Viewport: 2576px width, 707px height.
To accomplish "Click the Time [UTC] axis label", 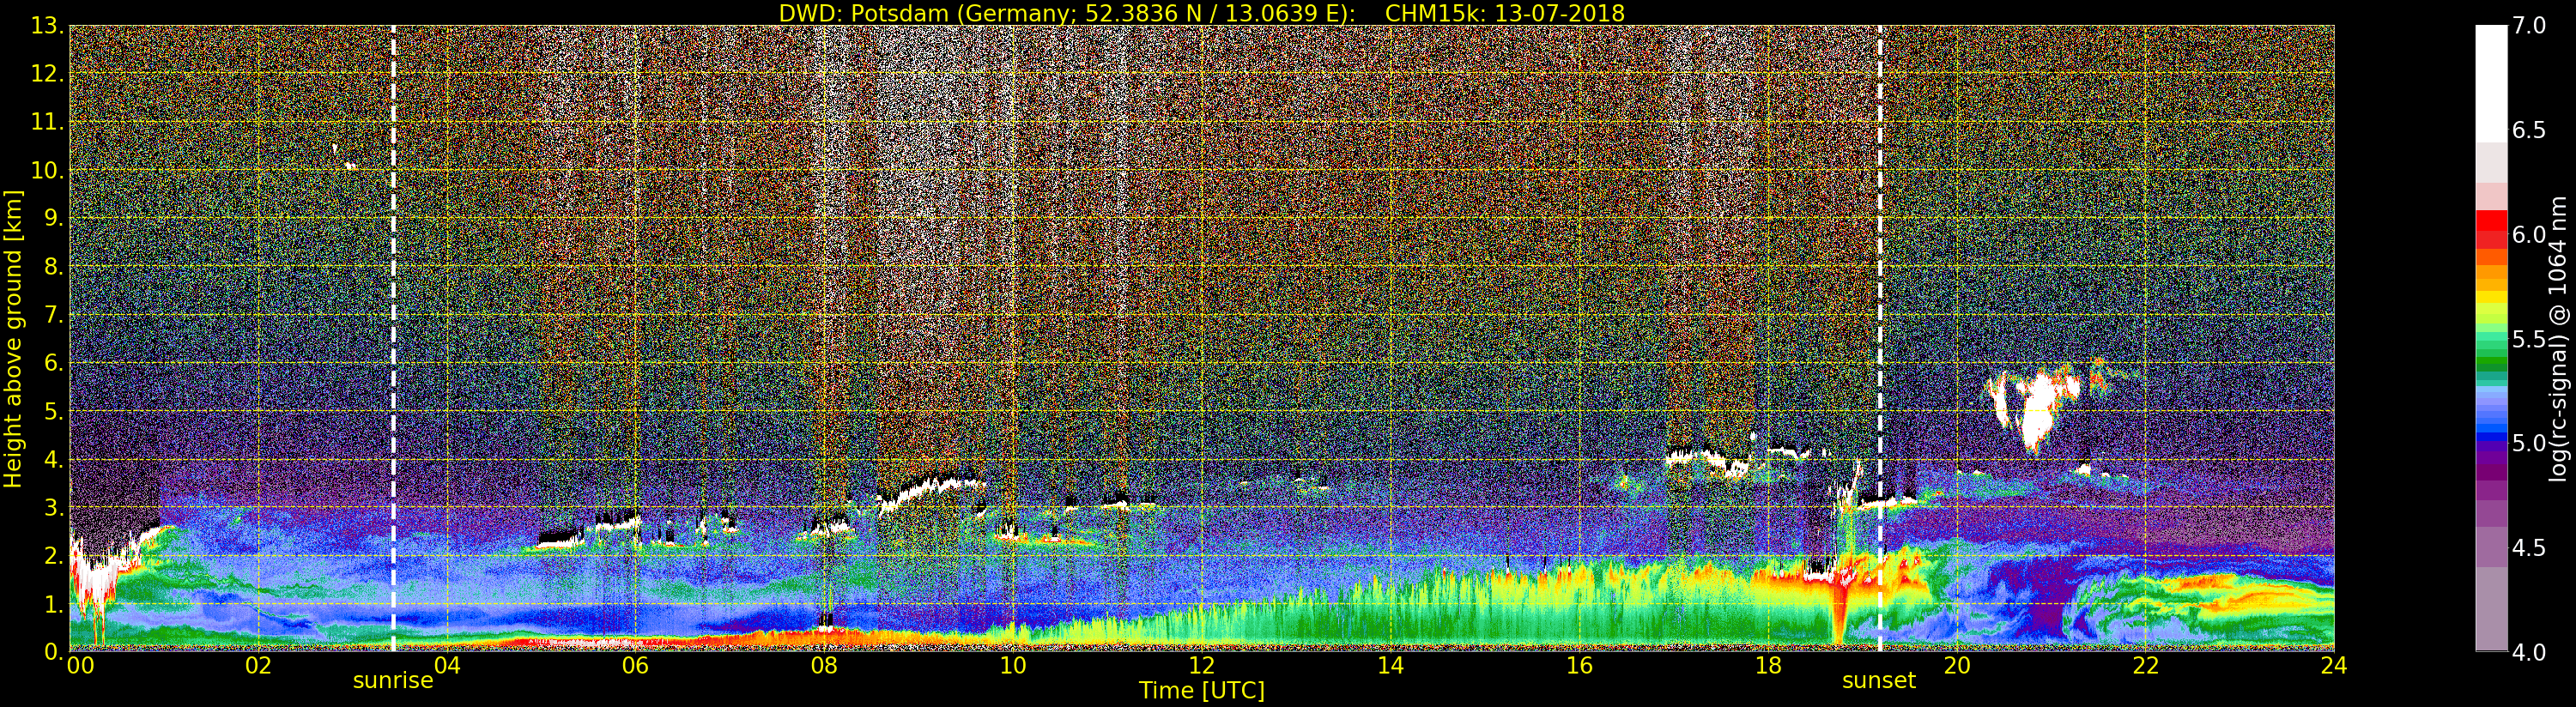I will 1202,691.
